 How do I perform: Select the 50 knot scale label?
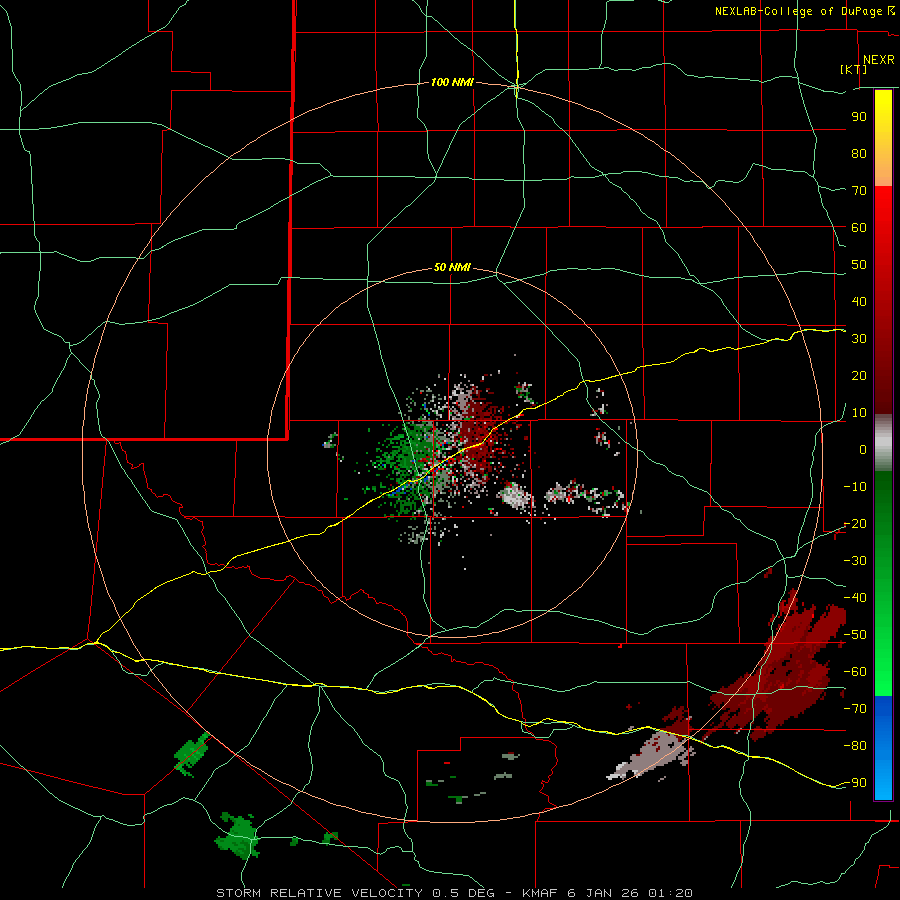tap(859, 265)
